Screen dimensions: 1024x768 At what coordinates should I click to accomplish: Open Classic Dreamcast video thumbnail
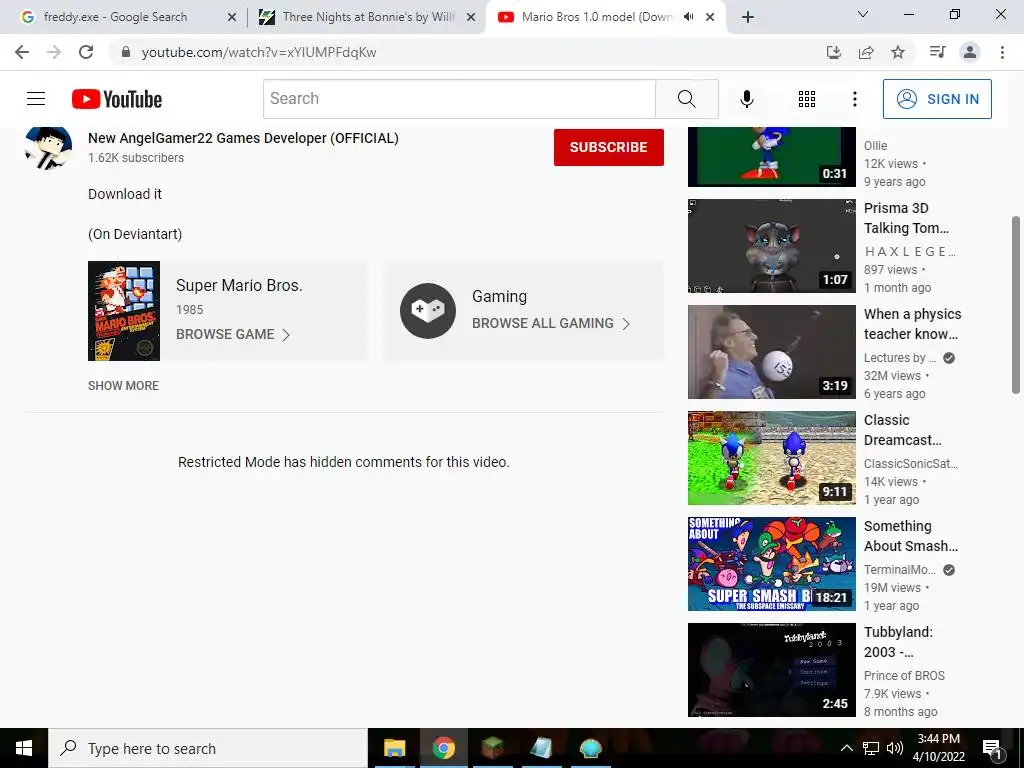(x=771, y=458)
